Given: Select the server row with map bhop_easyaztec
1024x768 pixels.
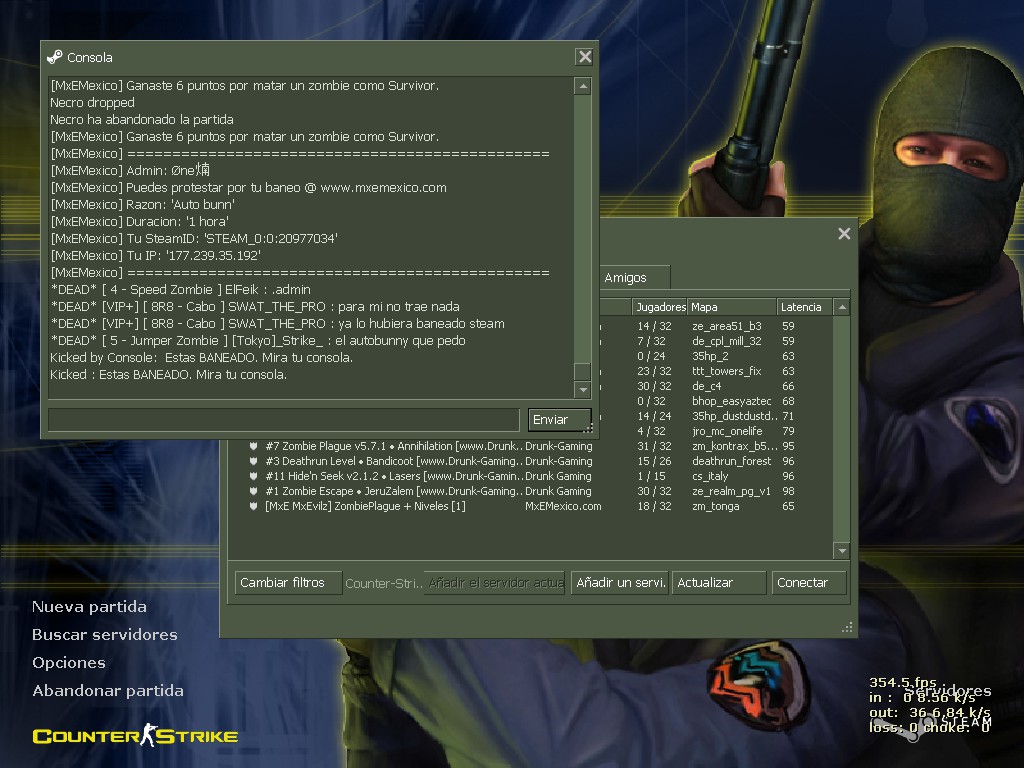Looking at the screenshot, I should point(716,401).
